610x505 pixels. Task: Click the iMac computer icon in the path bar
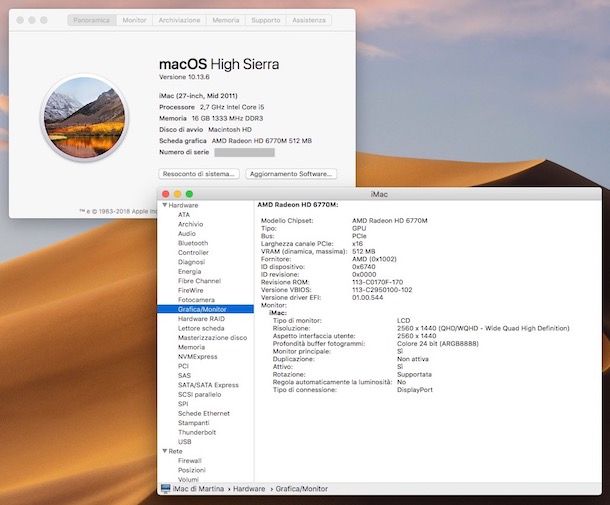[x=166, y=489]
